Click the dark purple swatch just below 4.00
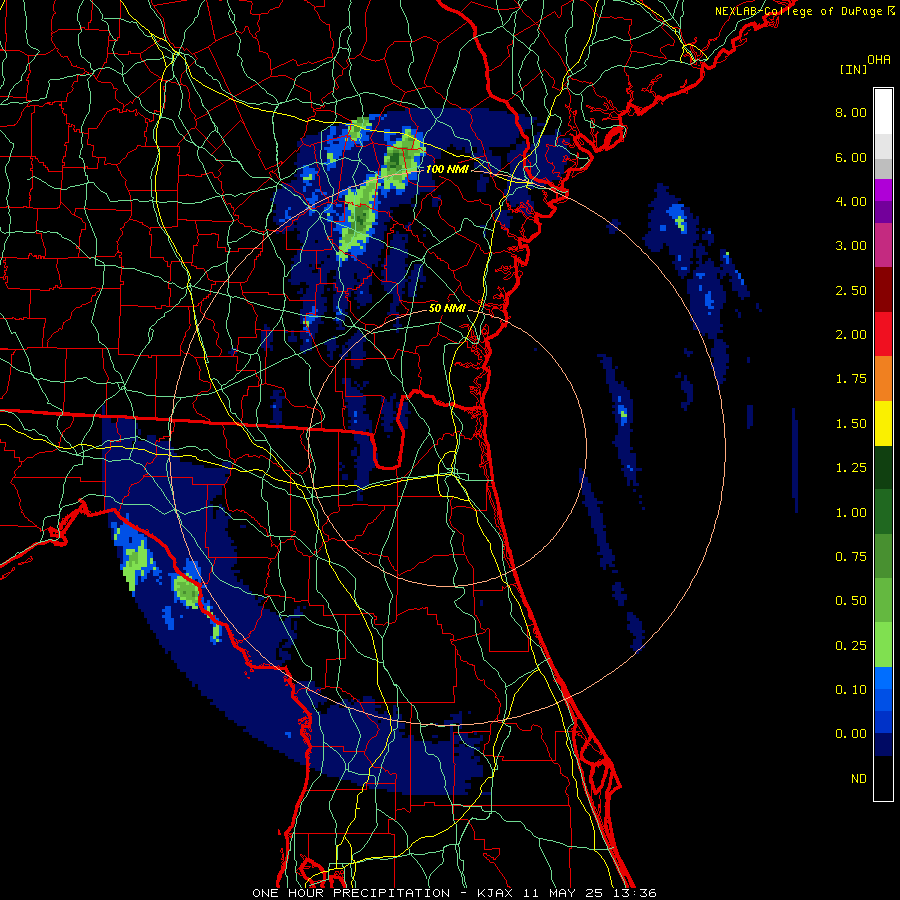 tap(883, 212)
